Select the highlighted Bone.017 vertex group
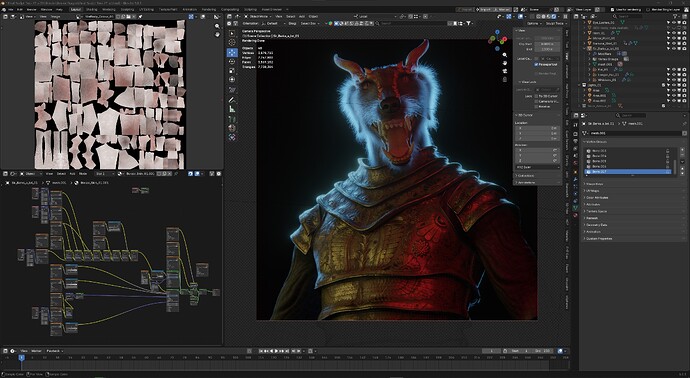This screenshot has height=378, width=690. point(628,172)
